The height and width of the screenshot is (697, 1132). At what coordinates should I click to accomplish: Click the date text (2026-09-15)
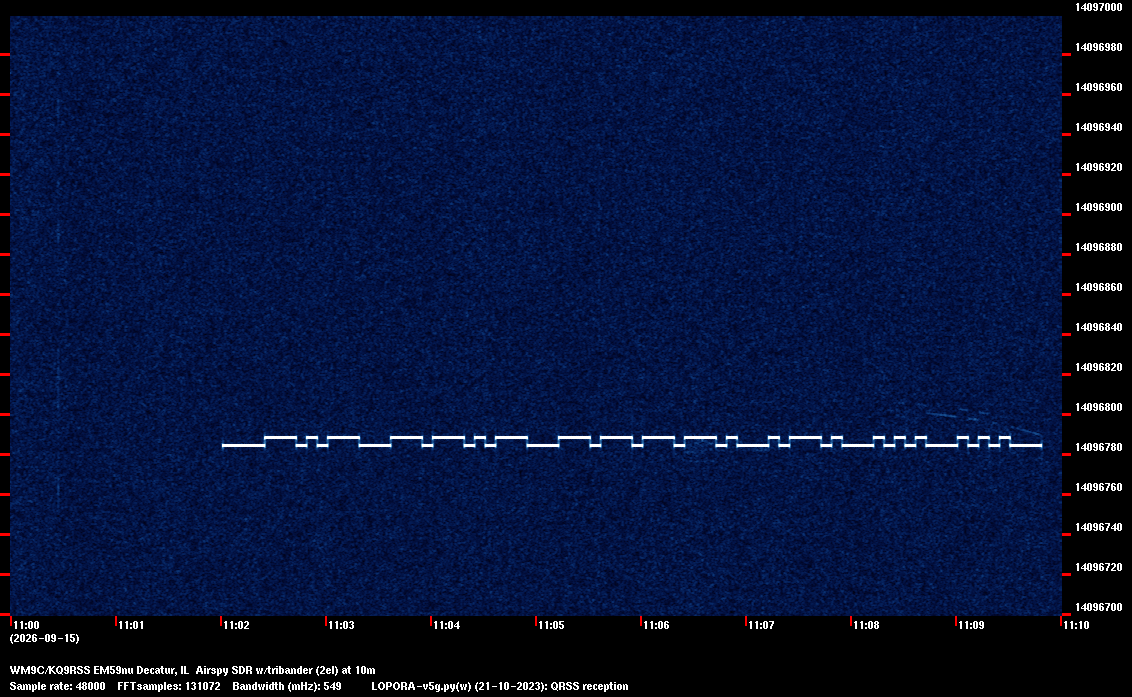click(x=44, y=638)
